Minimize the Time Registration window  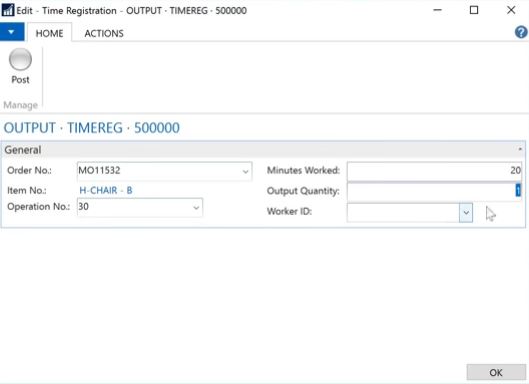click(x=438, y=10)
